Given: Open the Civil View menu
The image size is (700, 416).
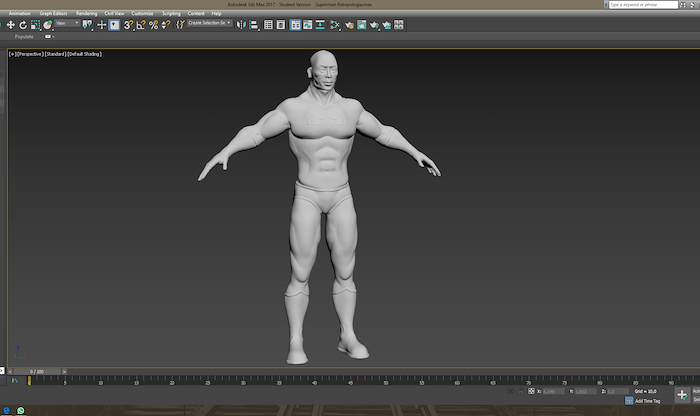Looking at the screenshot, I should pos(114,13).
